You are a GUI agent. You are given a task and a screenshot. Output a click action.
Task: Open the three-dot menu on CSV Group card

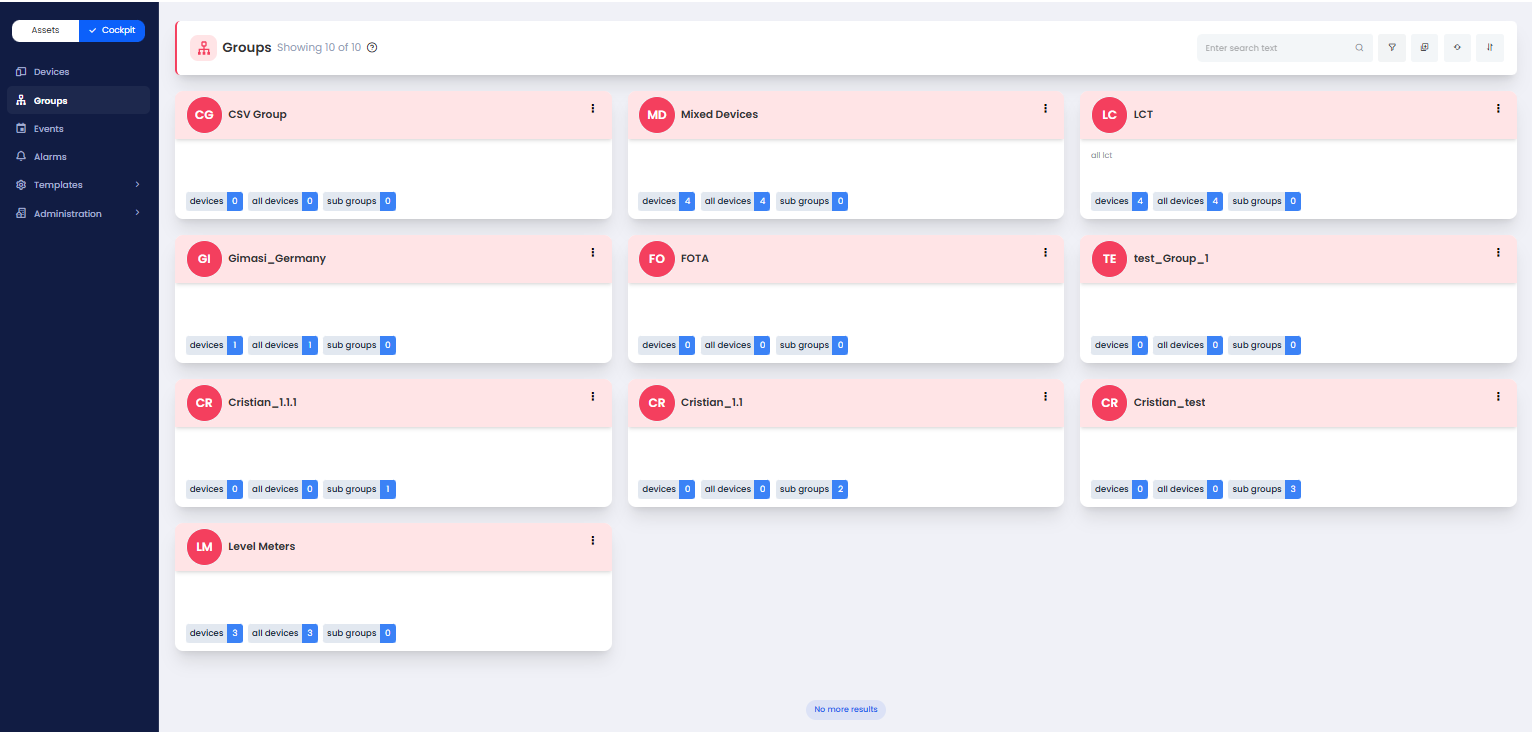(x=593, y=108)
